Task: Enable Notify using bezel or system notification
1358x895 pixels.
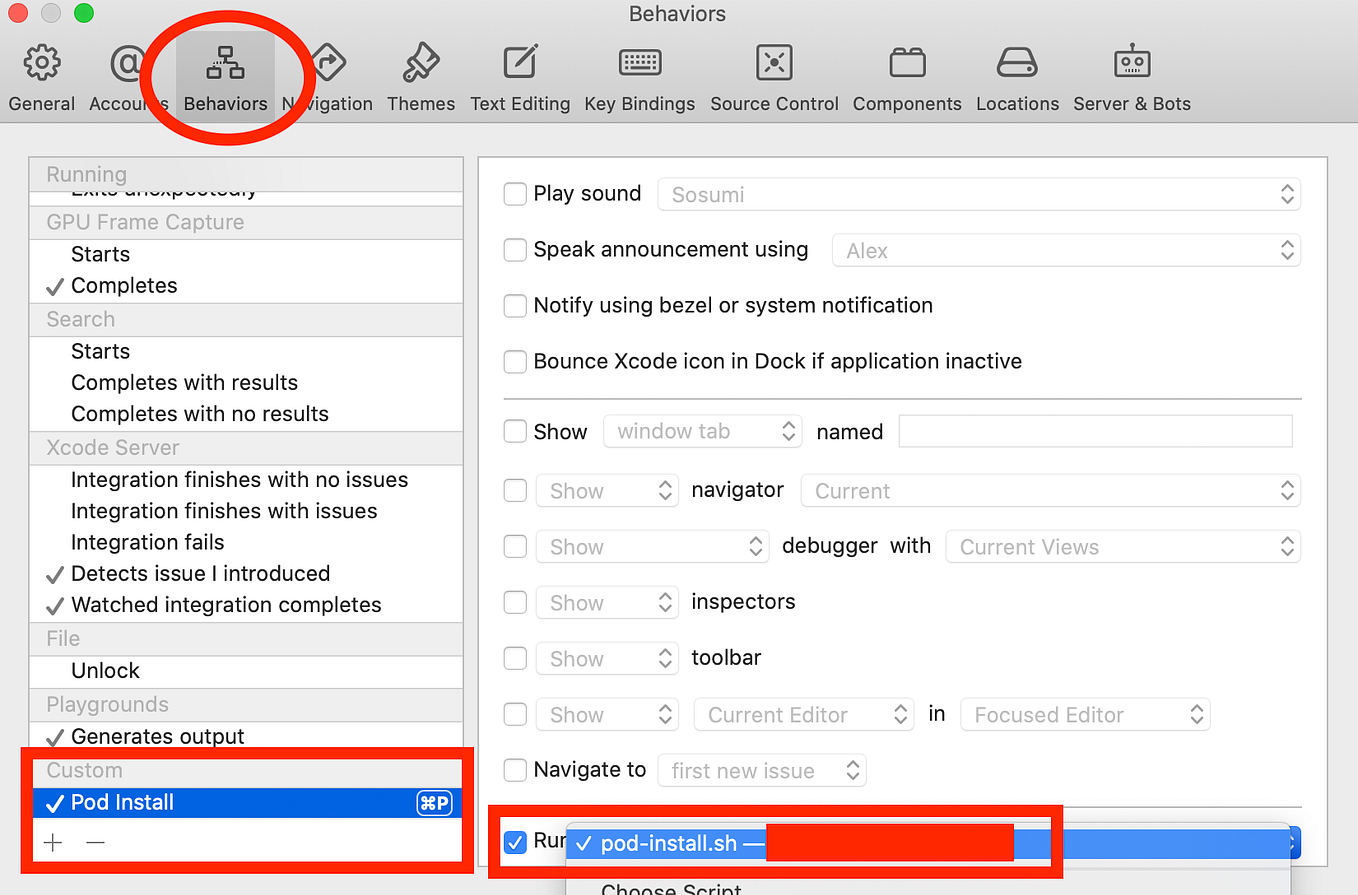Action: 515,306
